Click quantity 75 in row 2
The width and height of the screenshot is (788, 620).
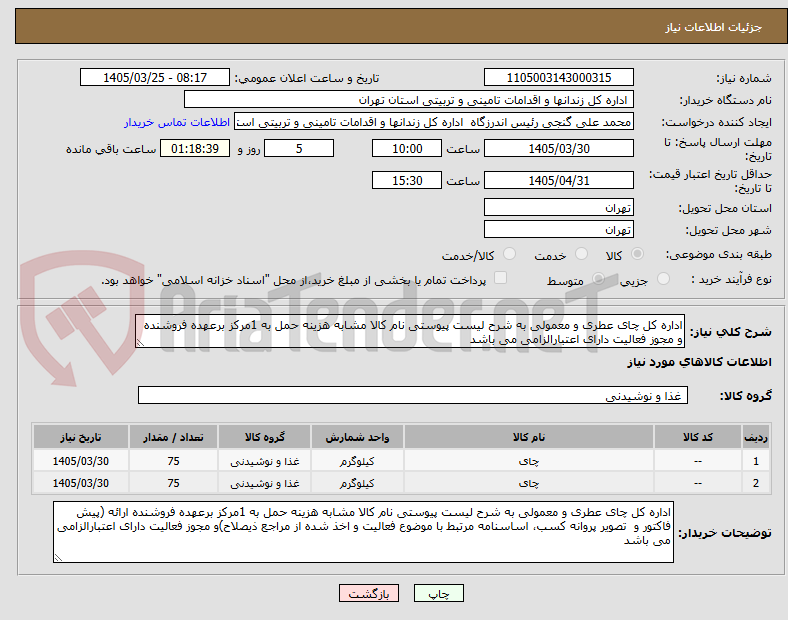pyautogui.click(x=173, y=483)
